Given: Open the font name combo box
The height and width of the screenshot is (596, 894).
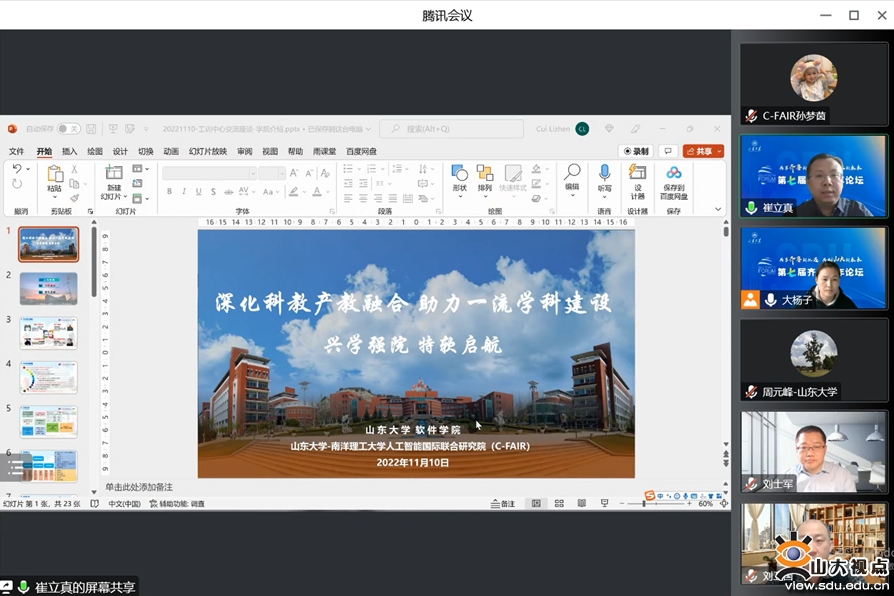Looking at the screenshot, I should [x=208, y=173].
